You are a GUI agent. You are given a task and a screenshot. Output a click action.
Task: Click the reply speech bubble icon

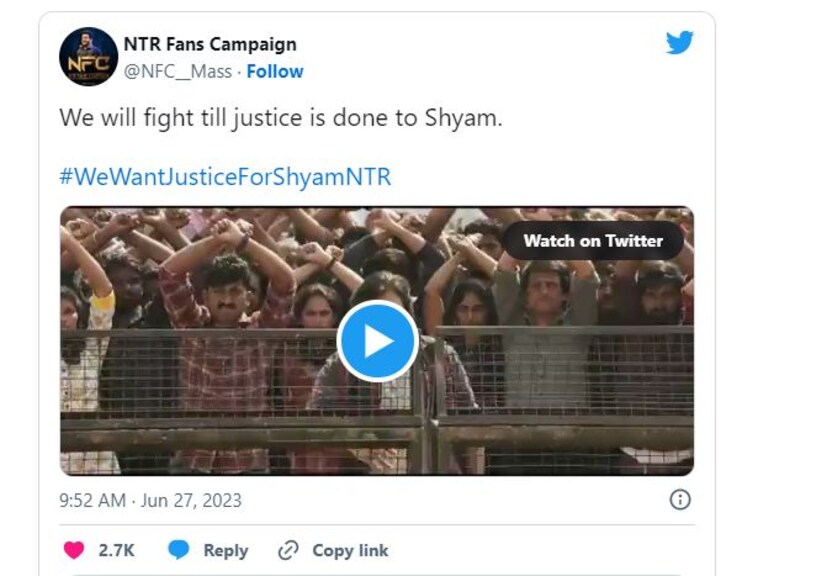179,550
